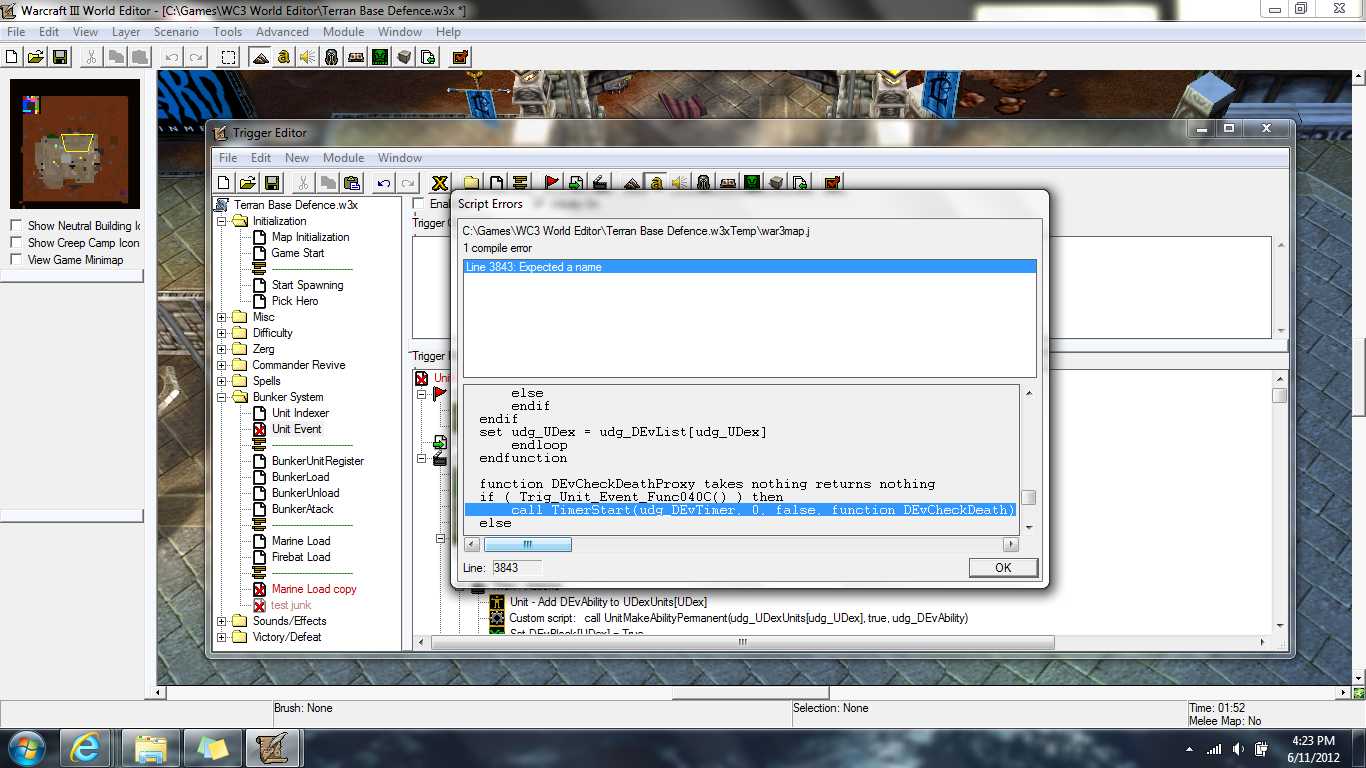The height and width of the screenshot is (768, 1366).
Task: Click Undo icon in Trigger Editor toolbar
Action: coord(383,183)
